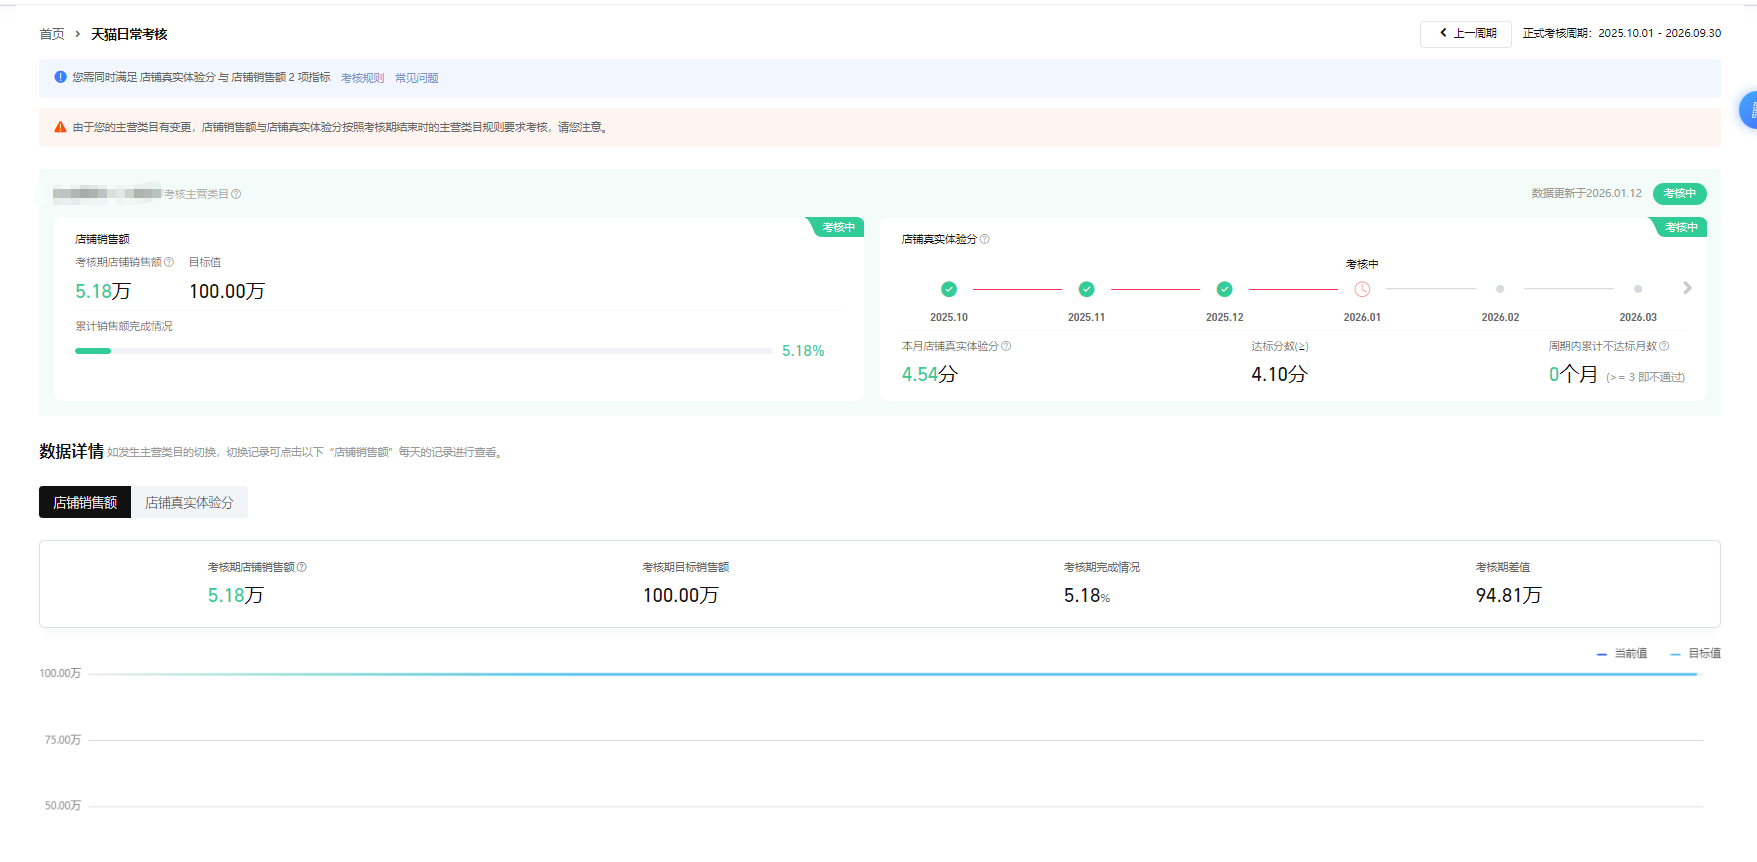Screen dimensions: 1757x862
Task: Open the 考核规则 link
Action: (x=362, y=78)
